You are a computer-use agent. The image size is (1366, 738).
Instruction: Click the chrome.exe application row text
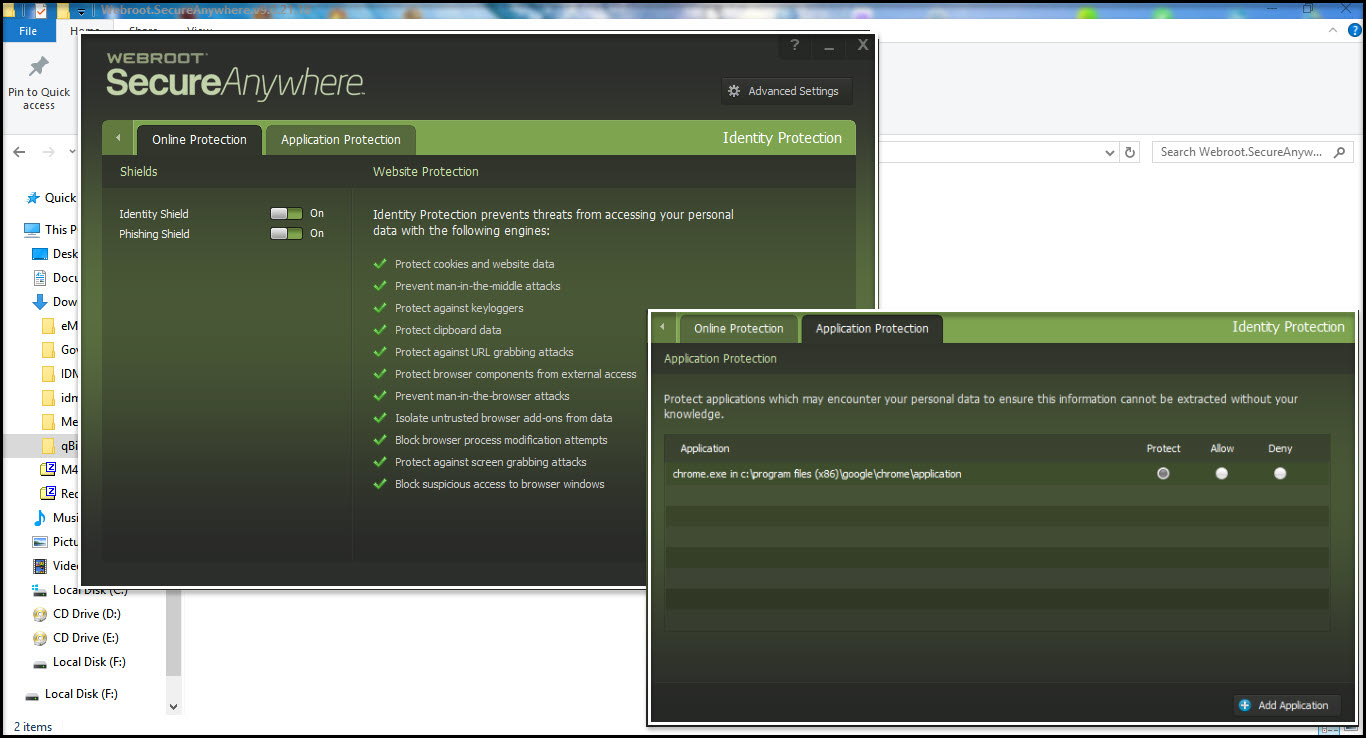[817, 474]
